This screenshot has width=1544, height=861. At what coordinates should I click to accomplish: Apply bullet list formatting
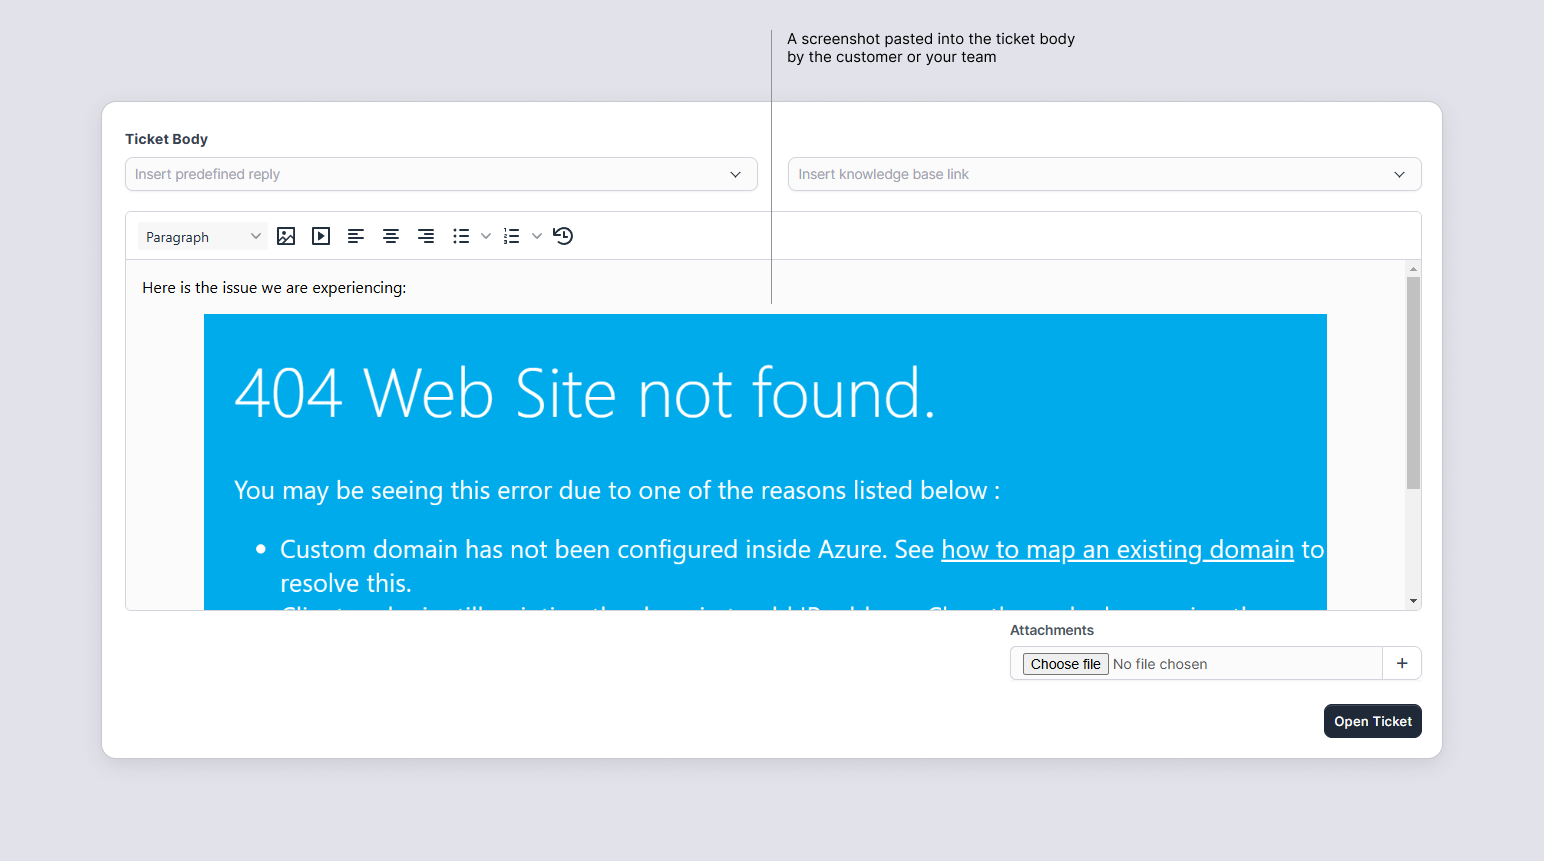click(x=461, y=236)
